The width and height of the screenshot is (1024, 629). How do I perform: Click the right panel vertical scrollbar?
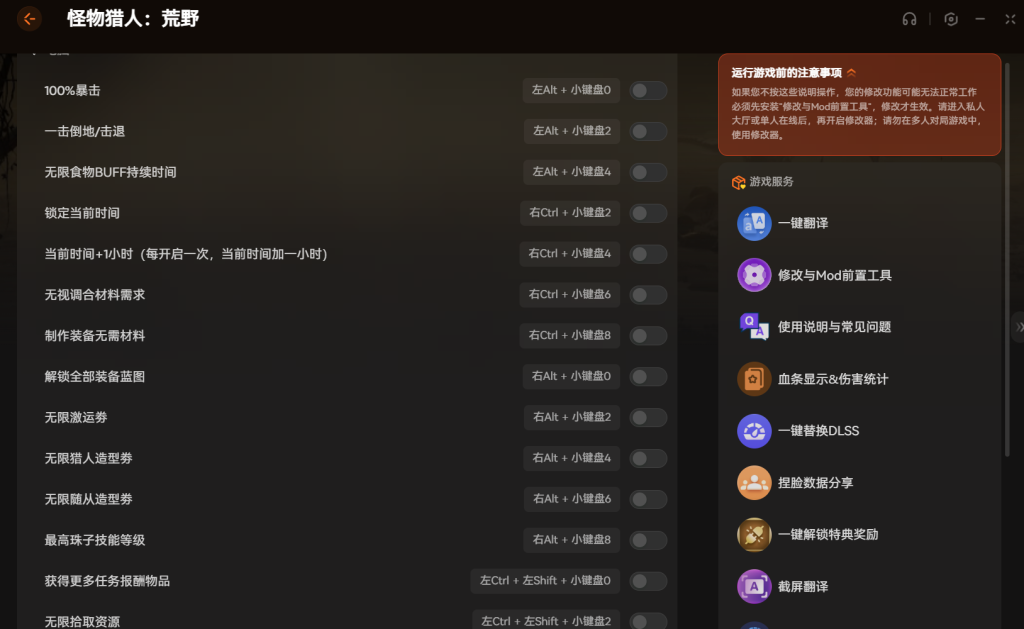point(1006,300)
